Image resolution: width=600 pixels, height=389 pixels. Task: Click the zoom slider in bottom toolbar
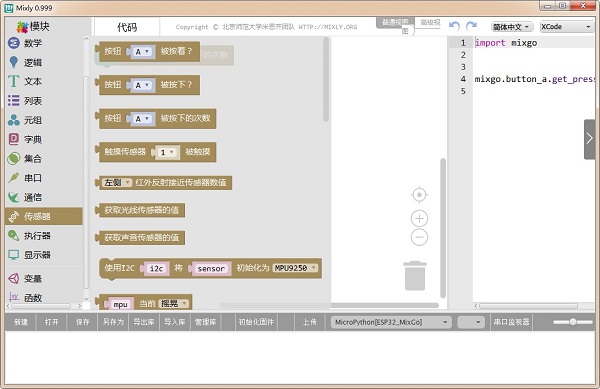(x=573, y=322)
